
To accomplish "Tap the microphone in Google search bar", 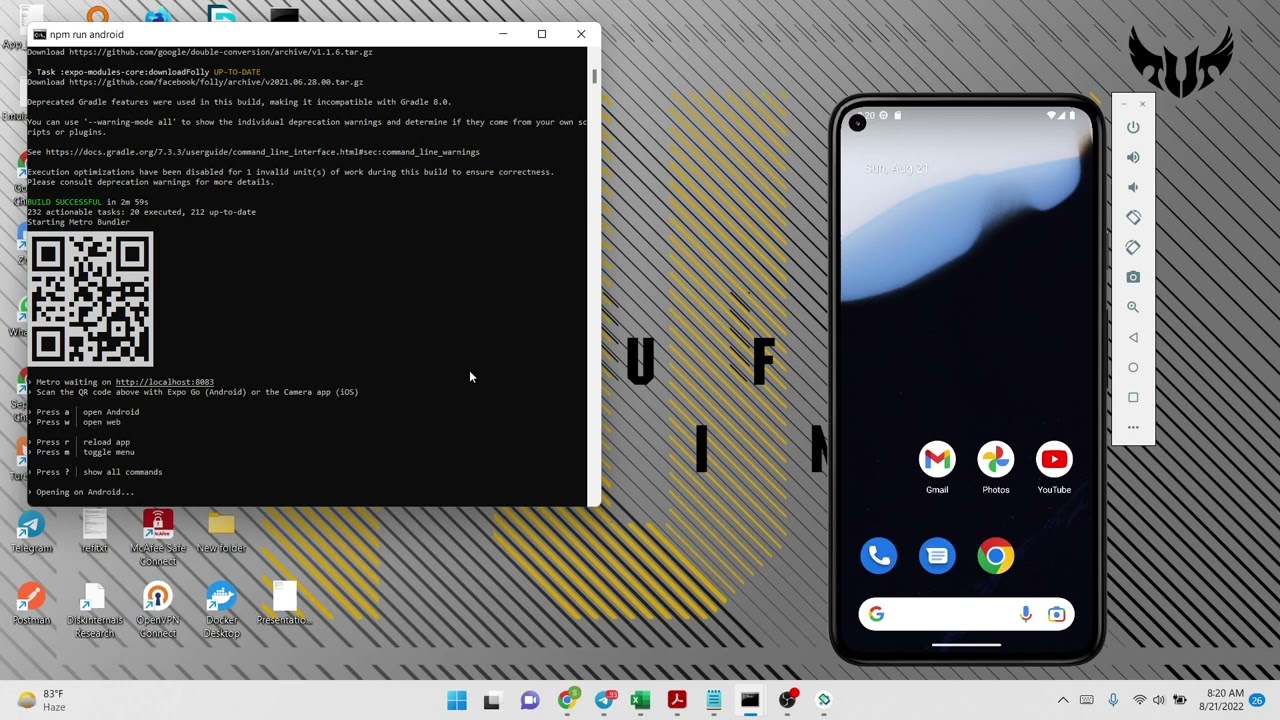I will tap(1026, 614).
